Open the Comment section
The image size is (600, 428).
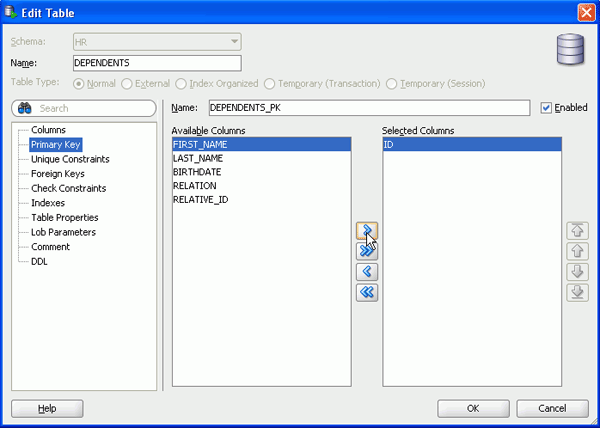click(x=50, y=247)
